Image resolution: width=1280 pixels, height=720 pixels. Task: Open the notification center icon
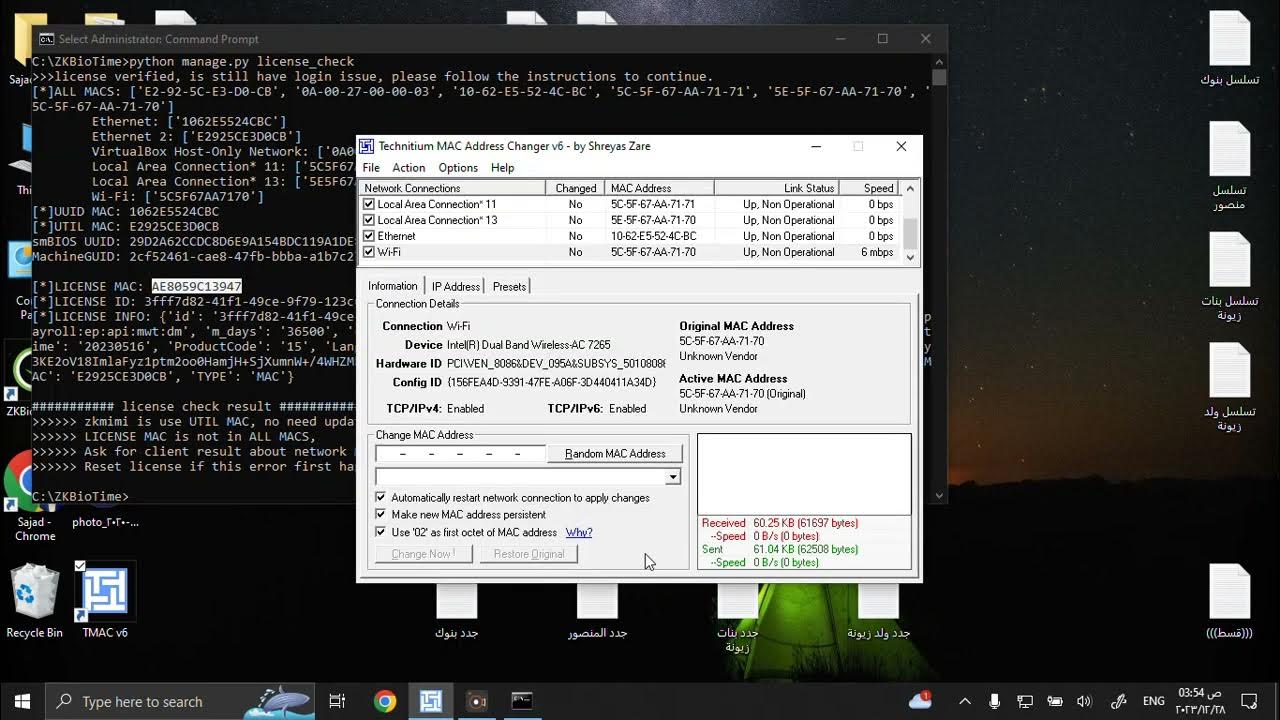tap(1249, 701)
